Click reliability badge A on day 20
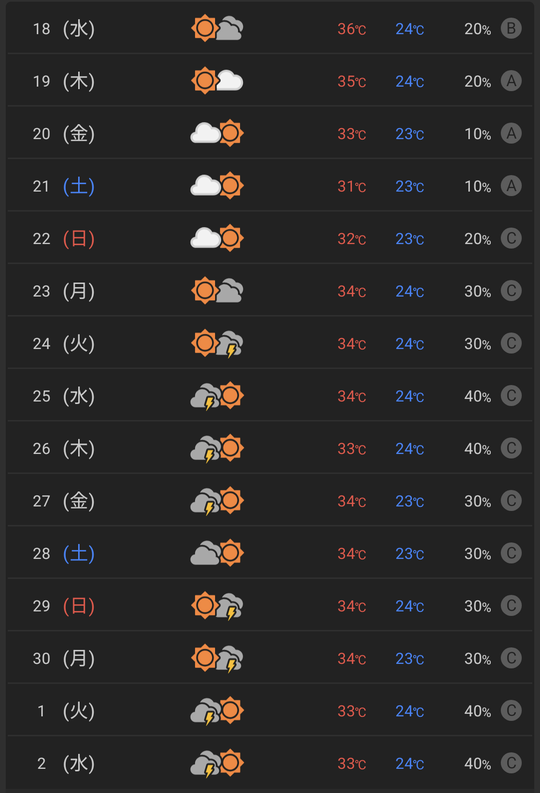 tap(511, 134)
